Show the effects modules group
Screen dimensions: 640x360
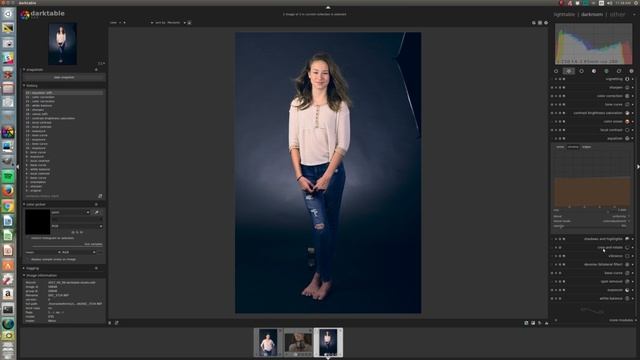631,71
